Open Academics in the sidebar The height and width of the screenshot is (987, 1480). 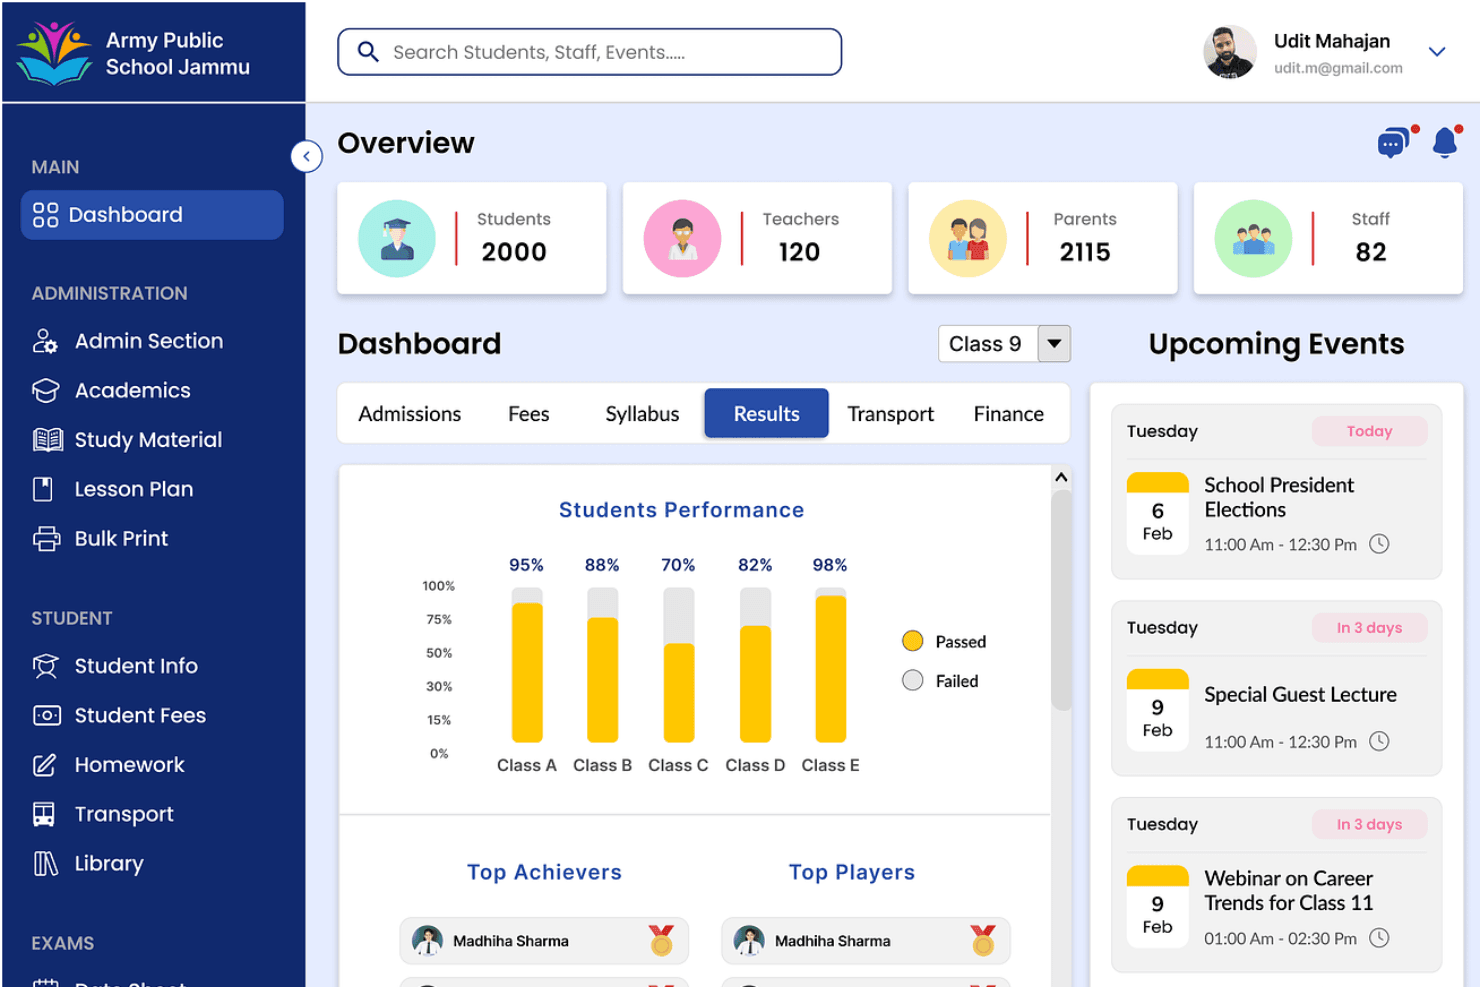(x=111, y=391)
